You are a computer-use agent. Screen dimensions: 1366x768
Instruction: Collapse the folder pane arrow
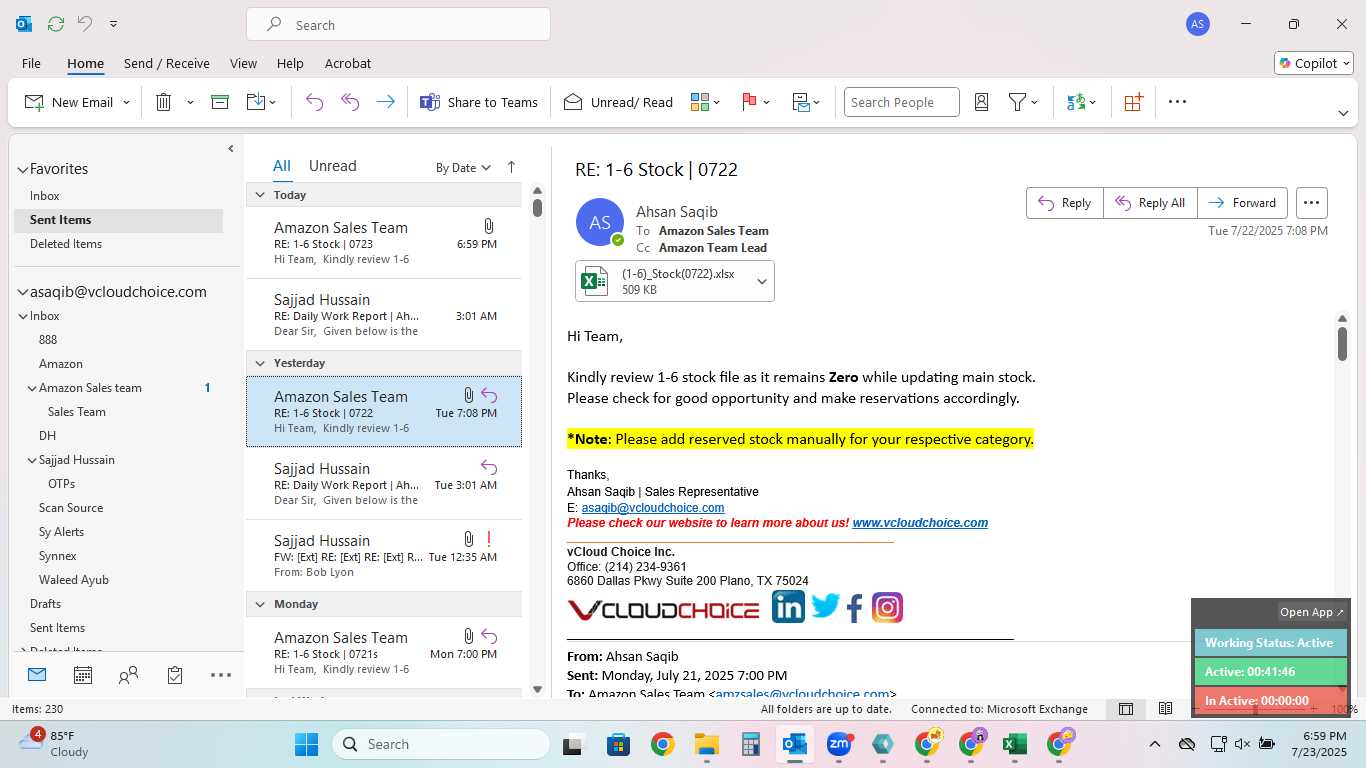[x=231, y=149]
